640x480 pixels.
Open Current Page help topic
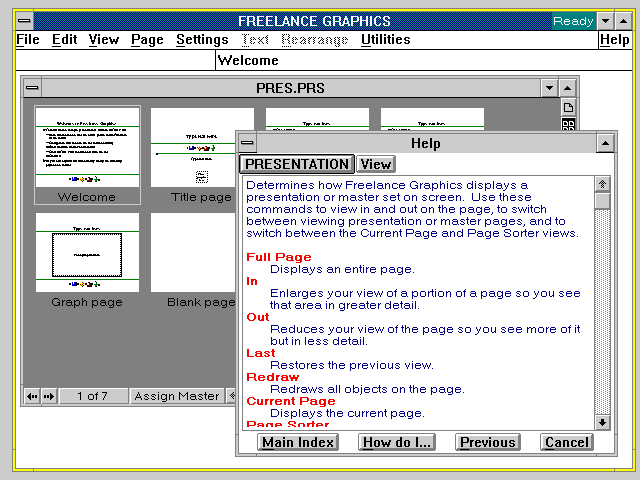coord(291,401)
